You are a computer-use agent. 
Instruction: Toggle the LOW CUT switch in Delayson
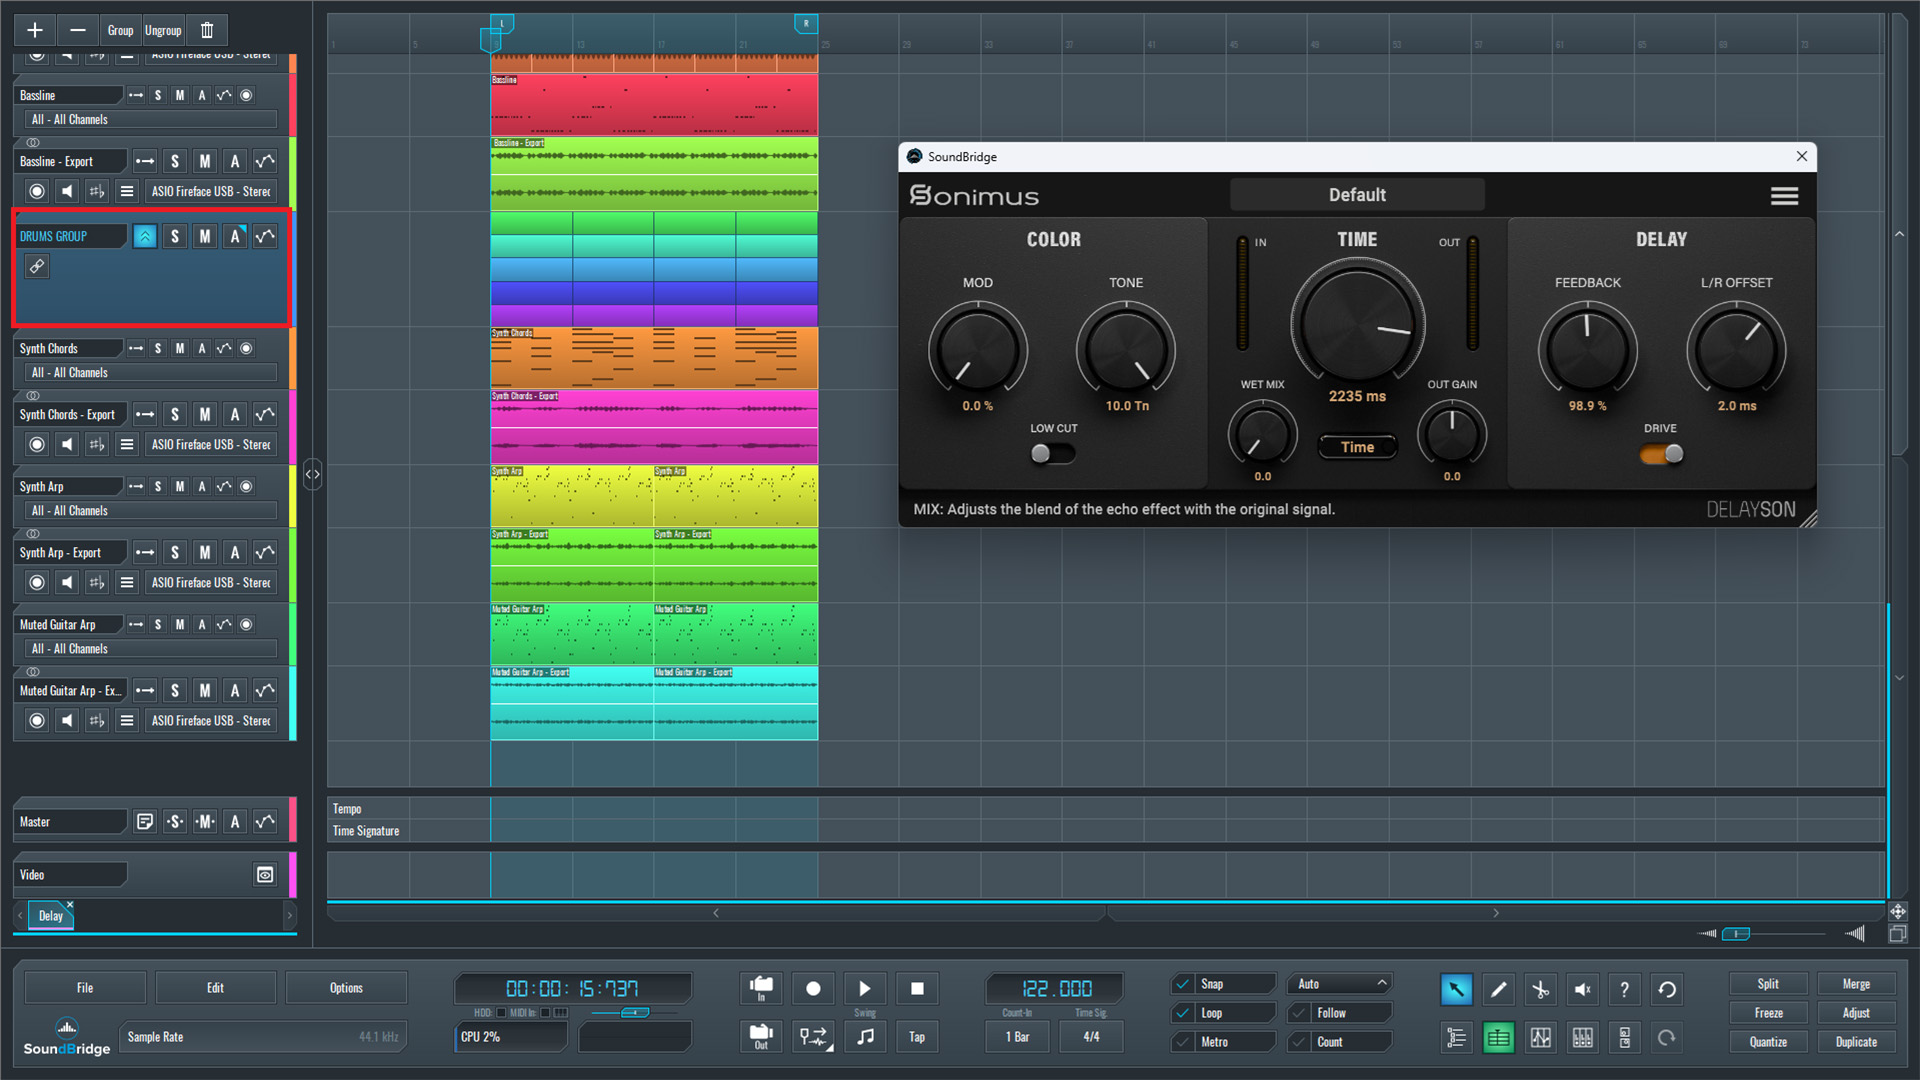[x=1052, y=454]
